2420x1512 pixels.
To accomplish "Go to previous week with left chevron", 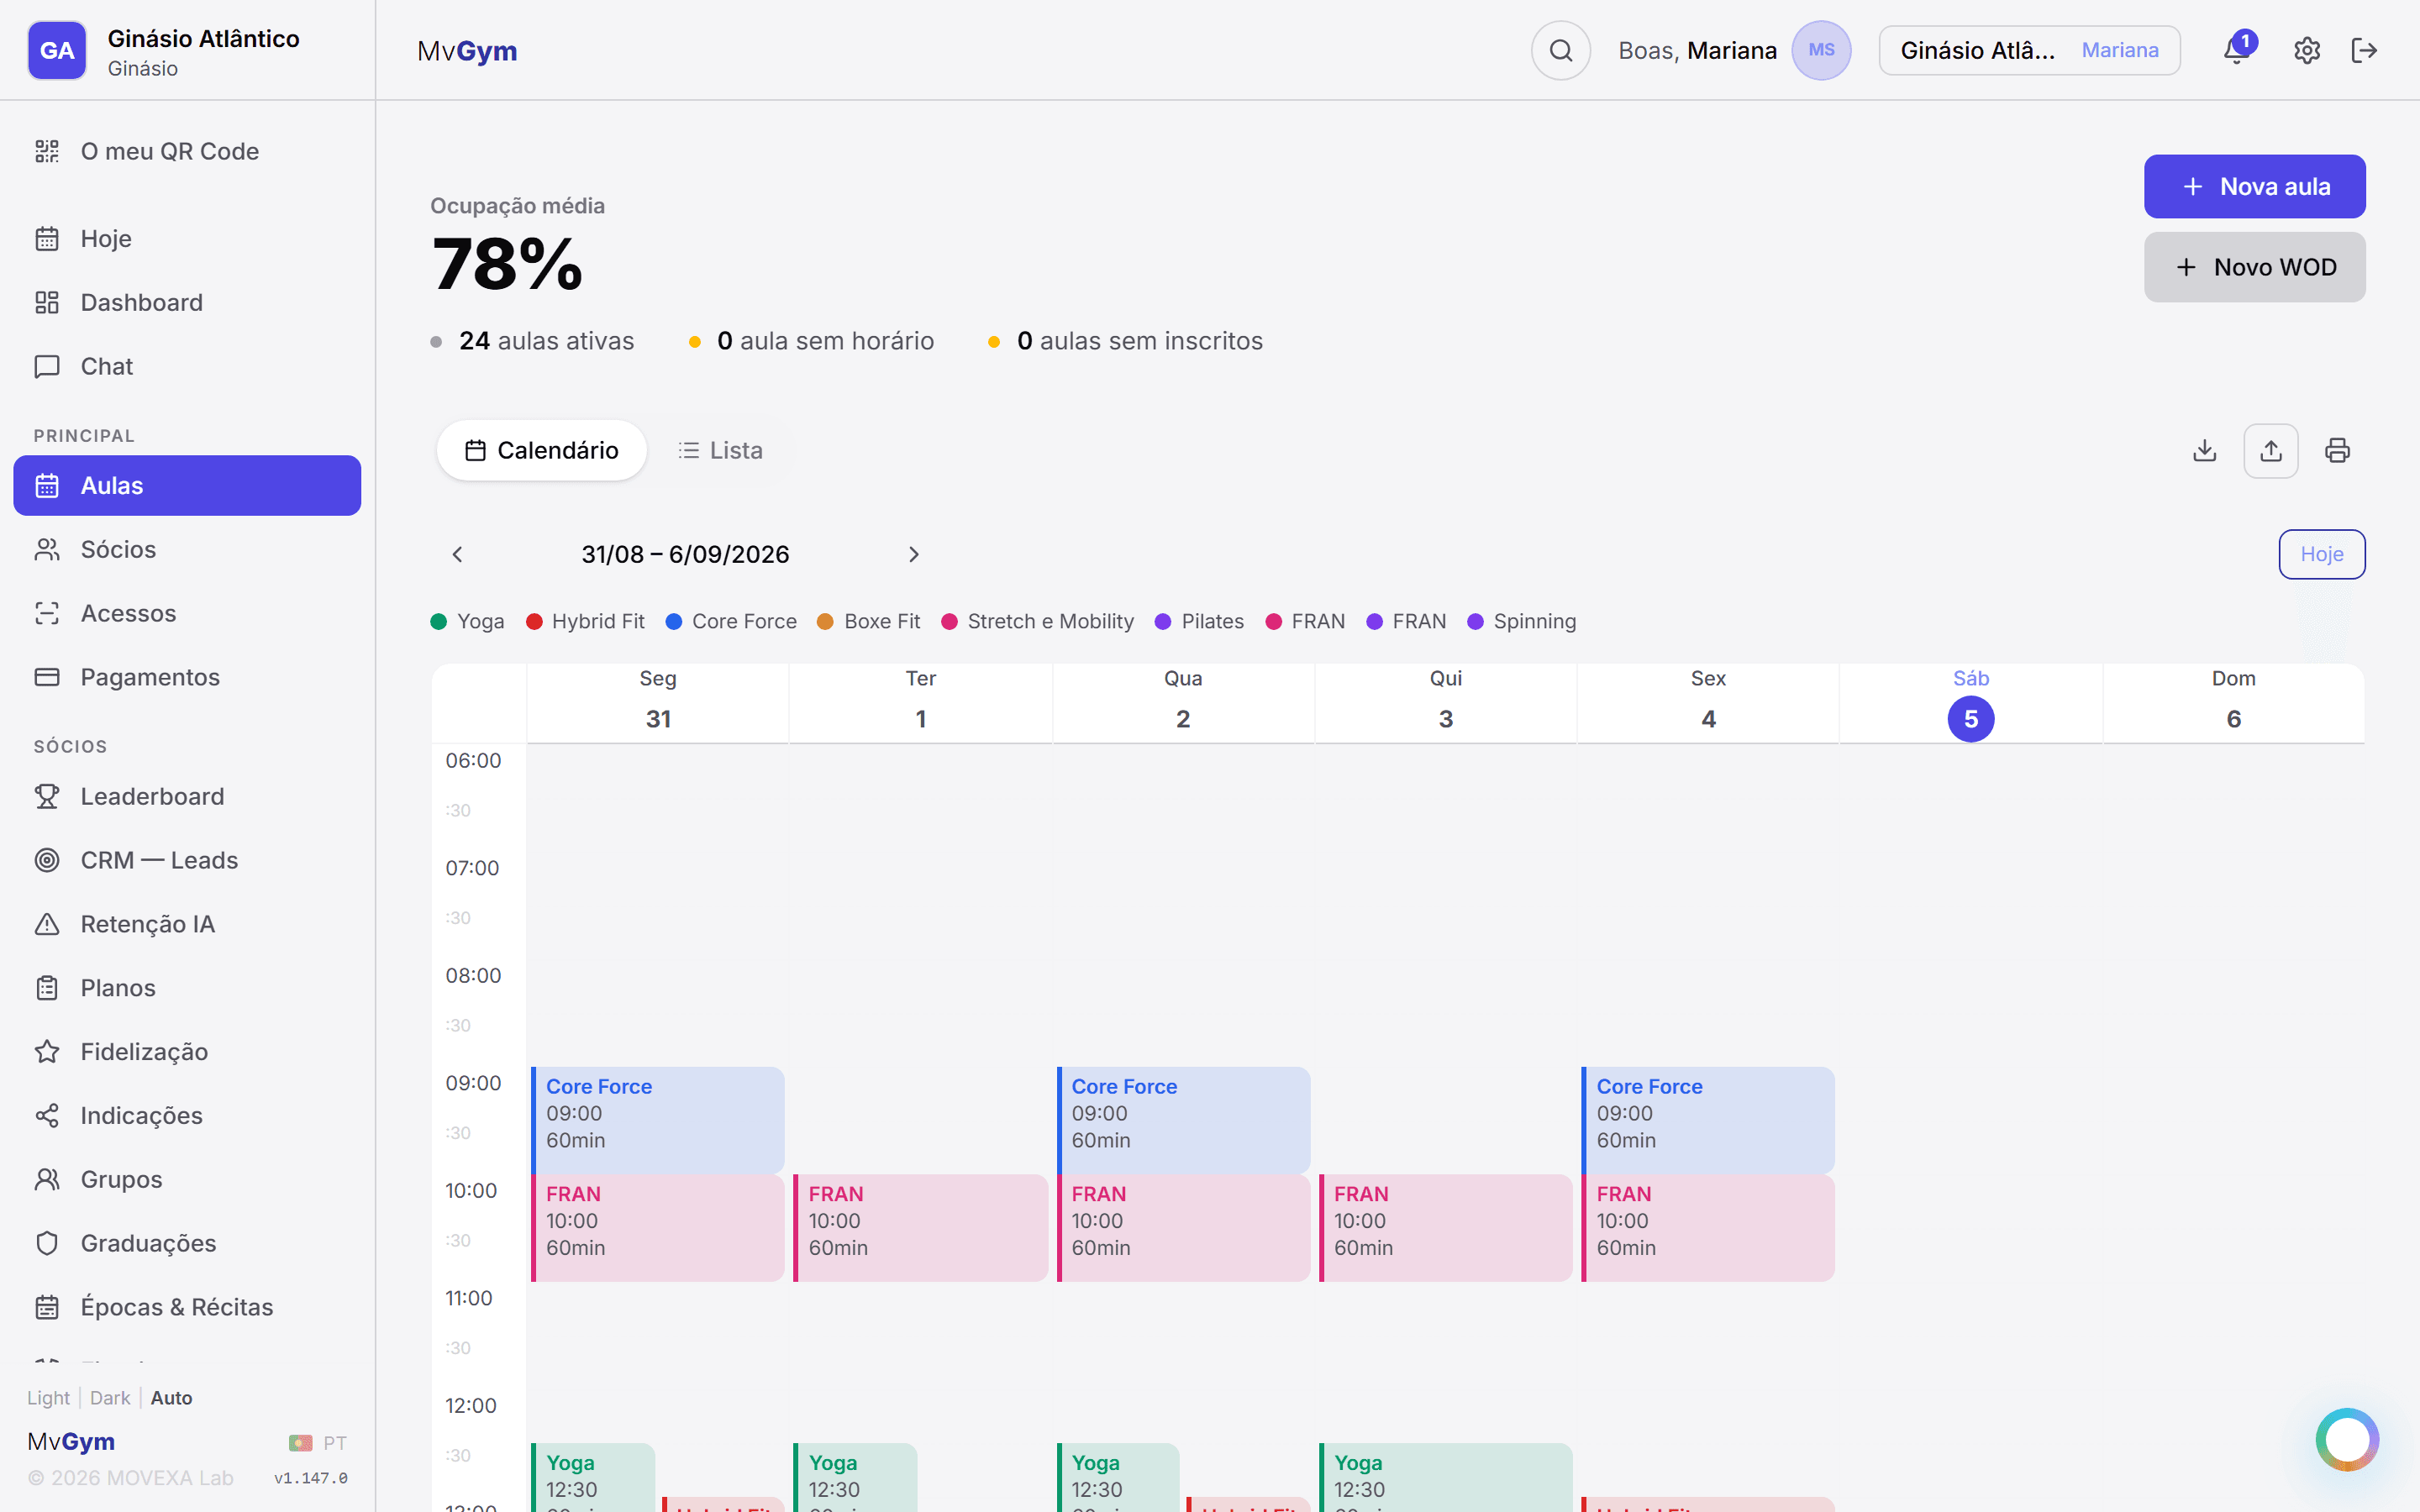I will [x=457, y=554].
